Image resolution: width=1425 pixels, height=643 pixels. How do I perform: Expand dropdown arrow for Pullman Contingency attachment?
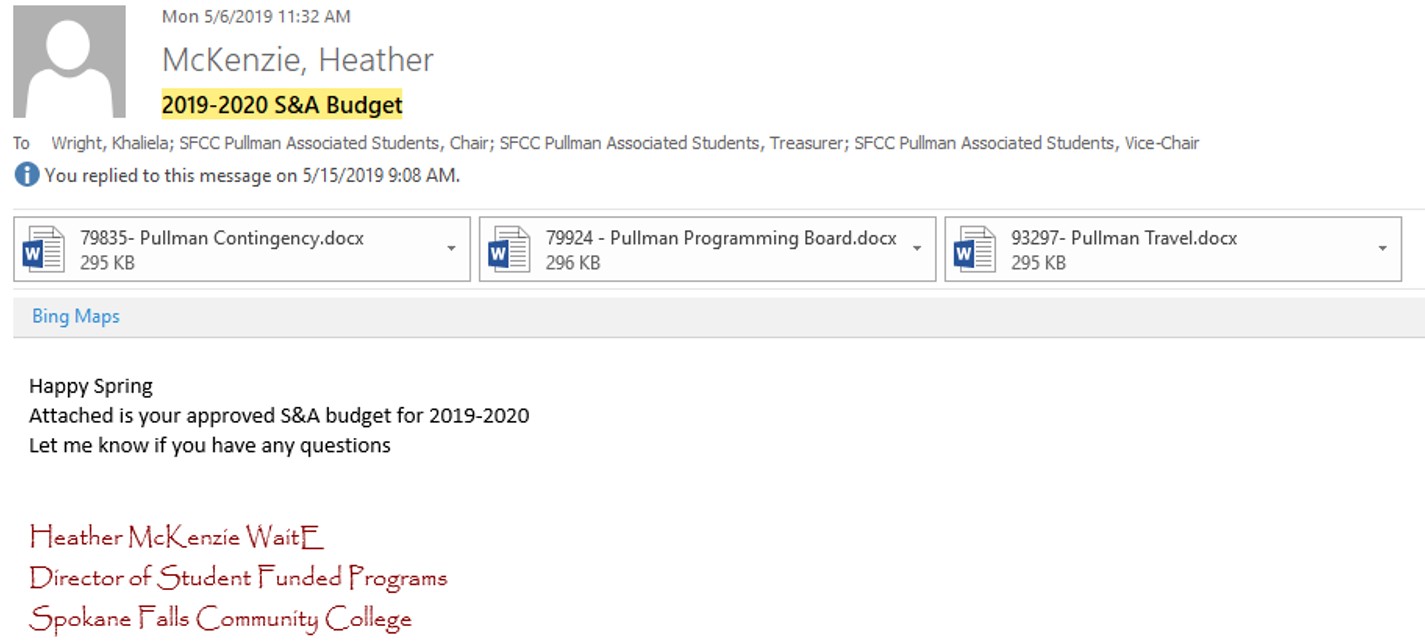[451, 249]
